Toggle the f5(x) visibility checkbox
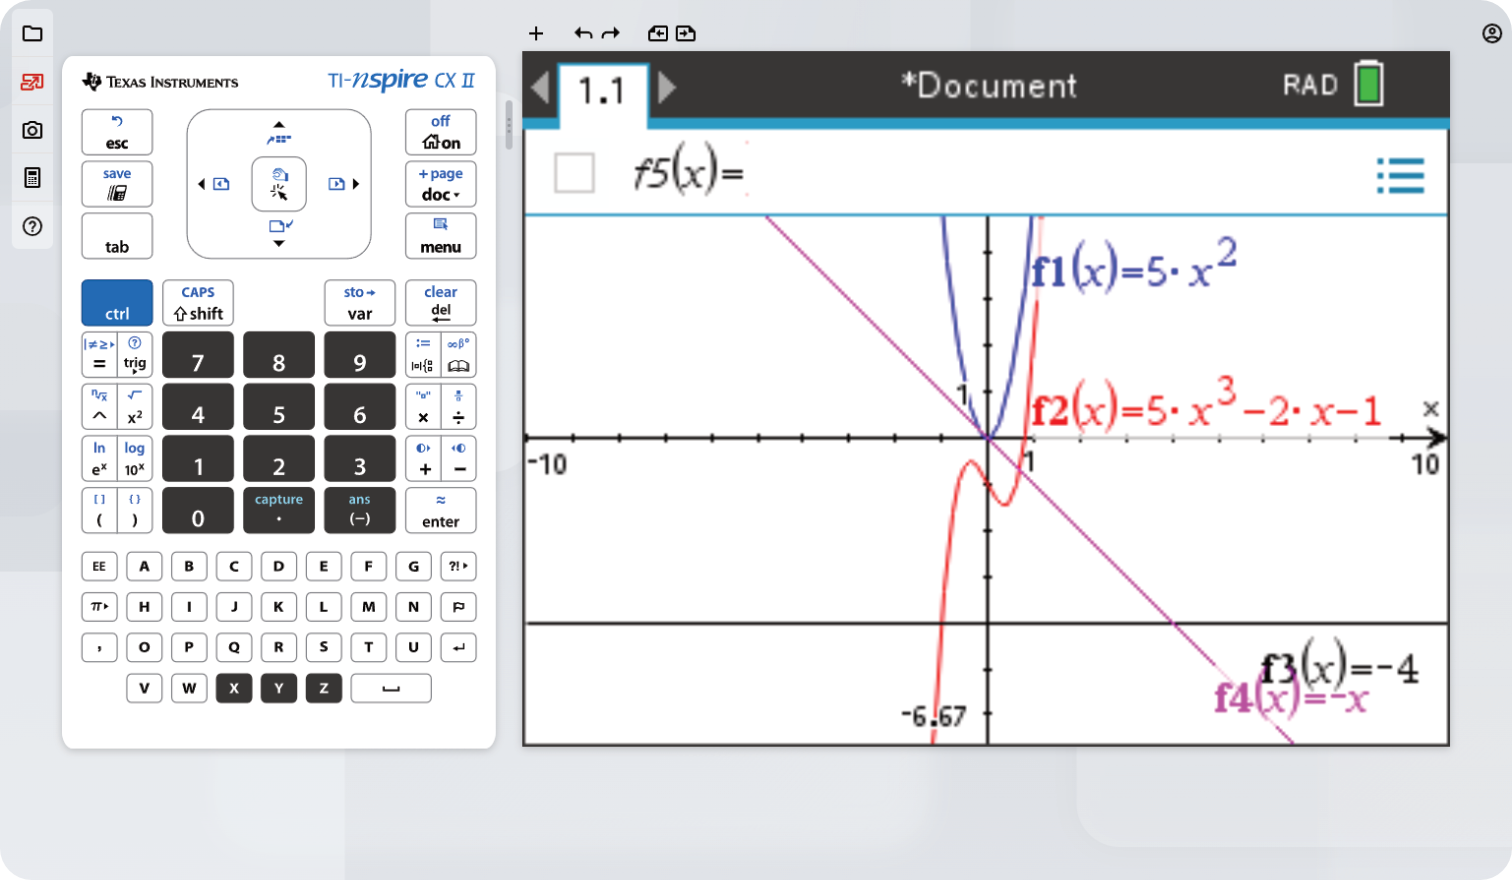Image resolution: width=1512 pixels, height=880 pixels. pos(574,173)
